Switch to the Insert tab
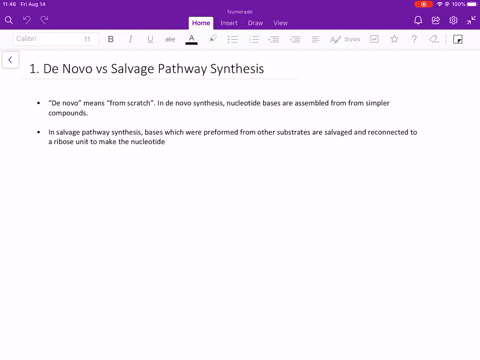Image resolution: width=480 pixels, height=360 pixels. pos(229,23)
